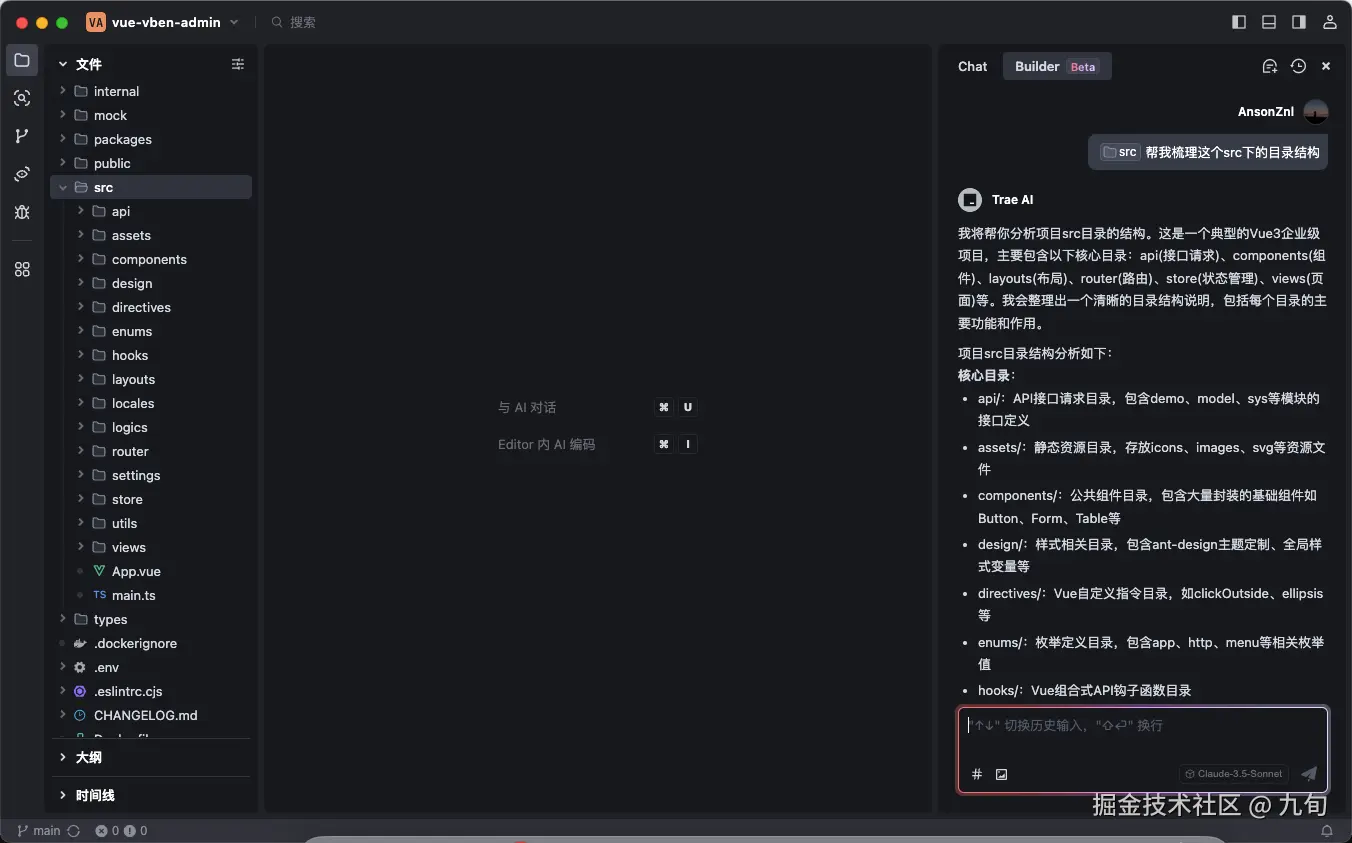Click the AnsonZnl user avatar

pyautogui.click(x=1316, y=112)
